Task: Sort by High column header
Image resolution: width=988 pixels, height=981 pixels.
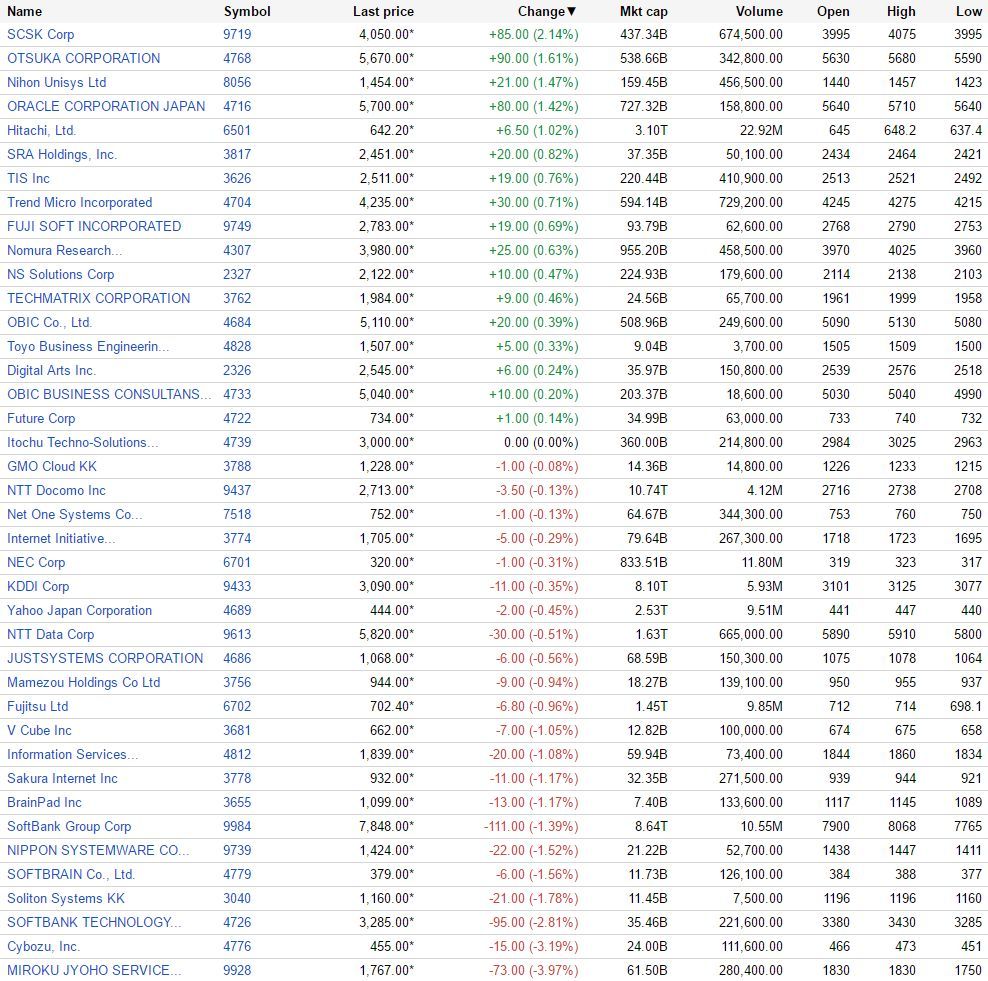Action: click(x=901, y=11)
